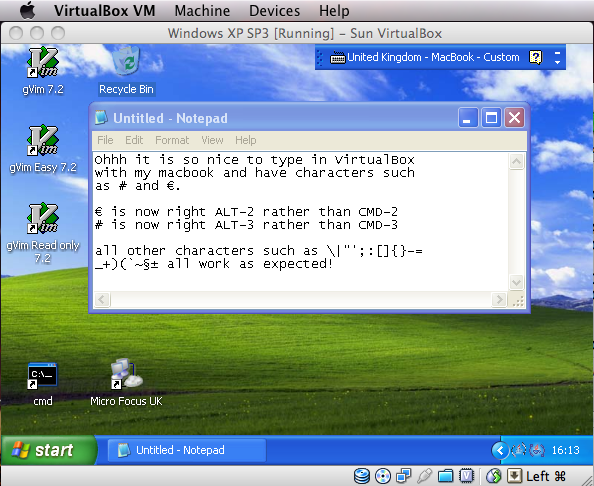Click the VirtualBox hard disk status icon

(362, 476)
